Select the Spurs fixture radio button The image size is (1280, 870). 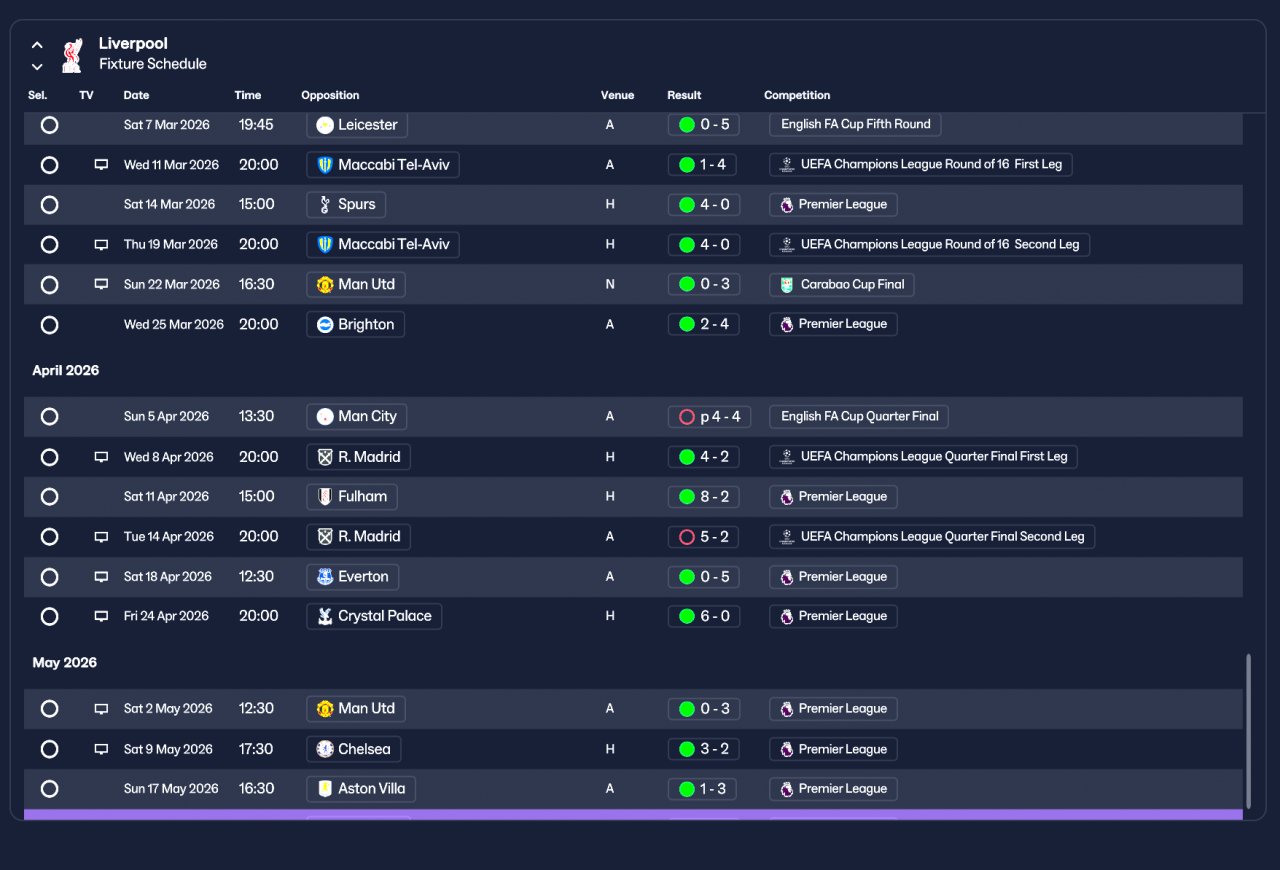coord(49,205)
